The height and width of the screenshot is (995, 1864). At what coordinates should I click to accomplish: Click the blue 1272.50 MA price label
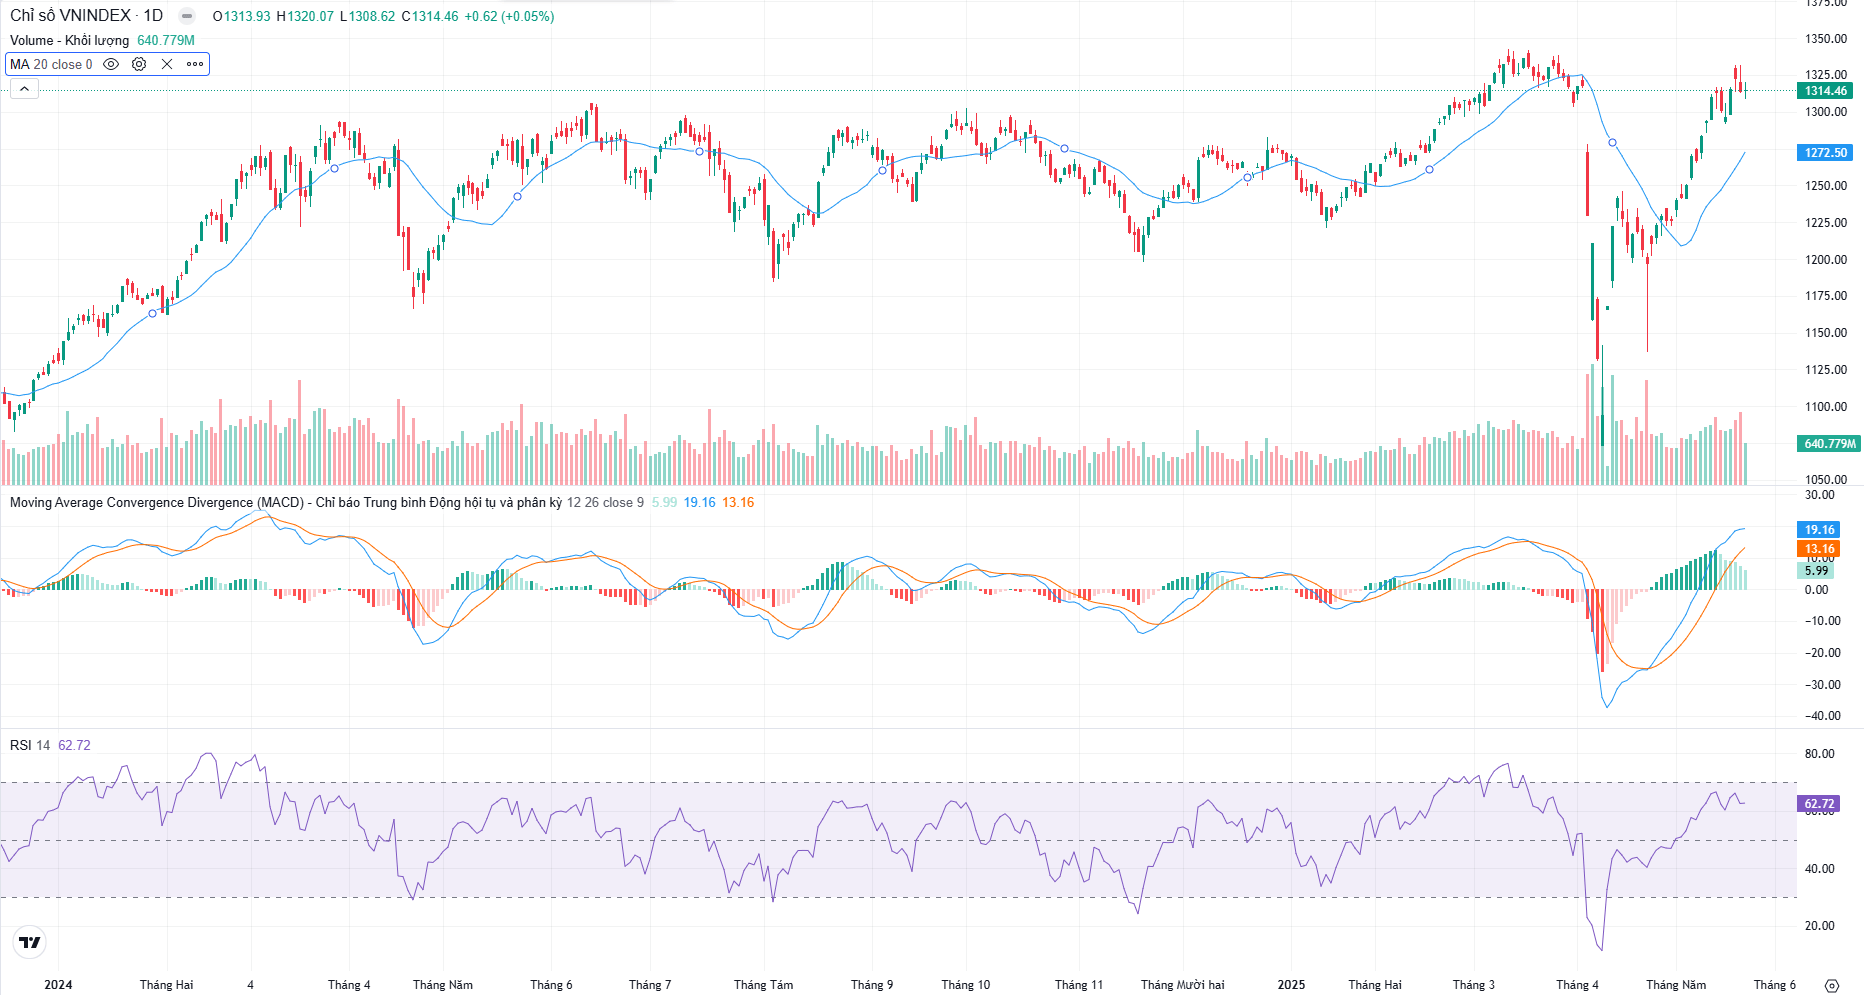pos(1825,153)
